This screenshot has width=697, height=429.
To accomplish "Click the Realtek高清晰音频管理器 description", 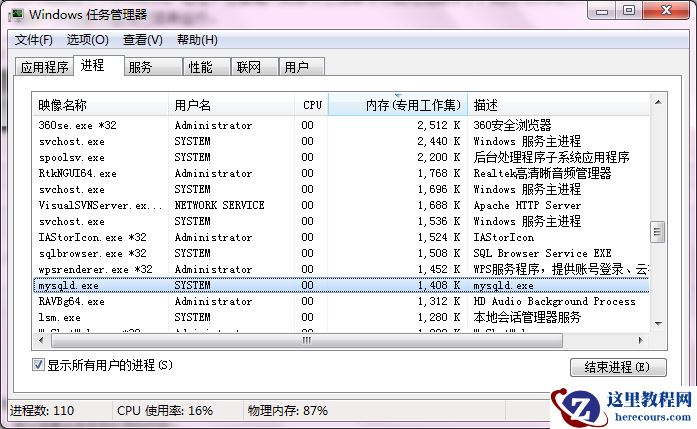I will coord(542,173).
